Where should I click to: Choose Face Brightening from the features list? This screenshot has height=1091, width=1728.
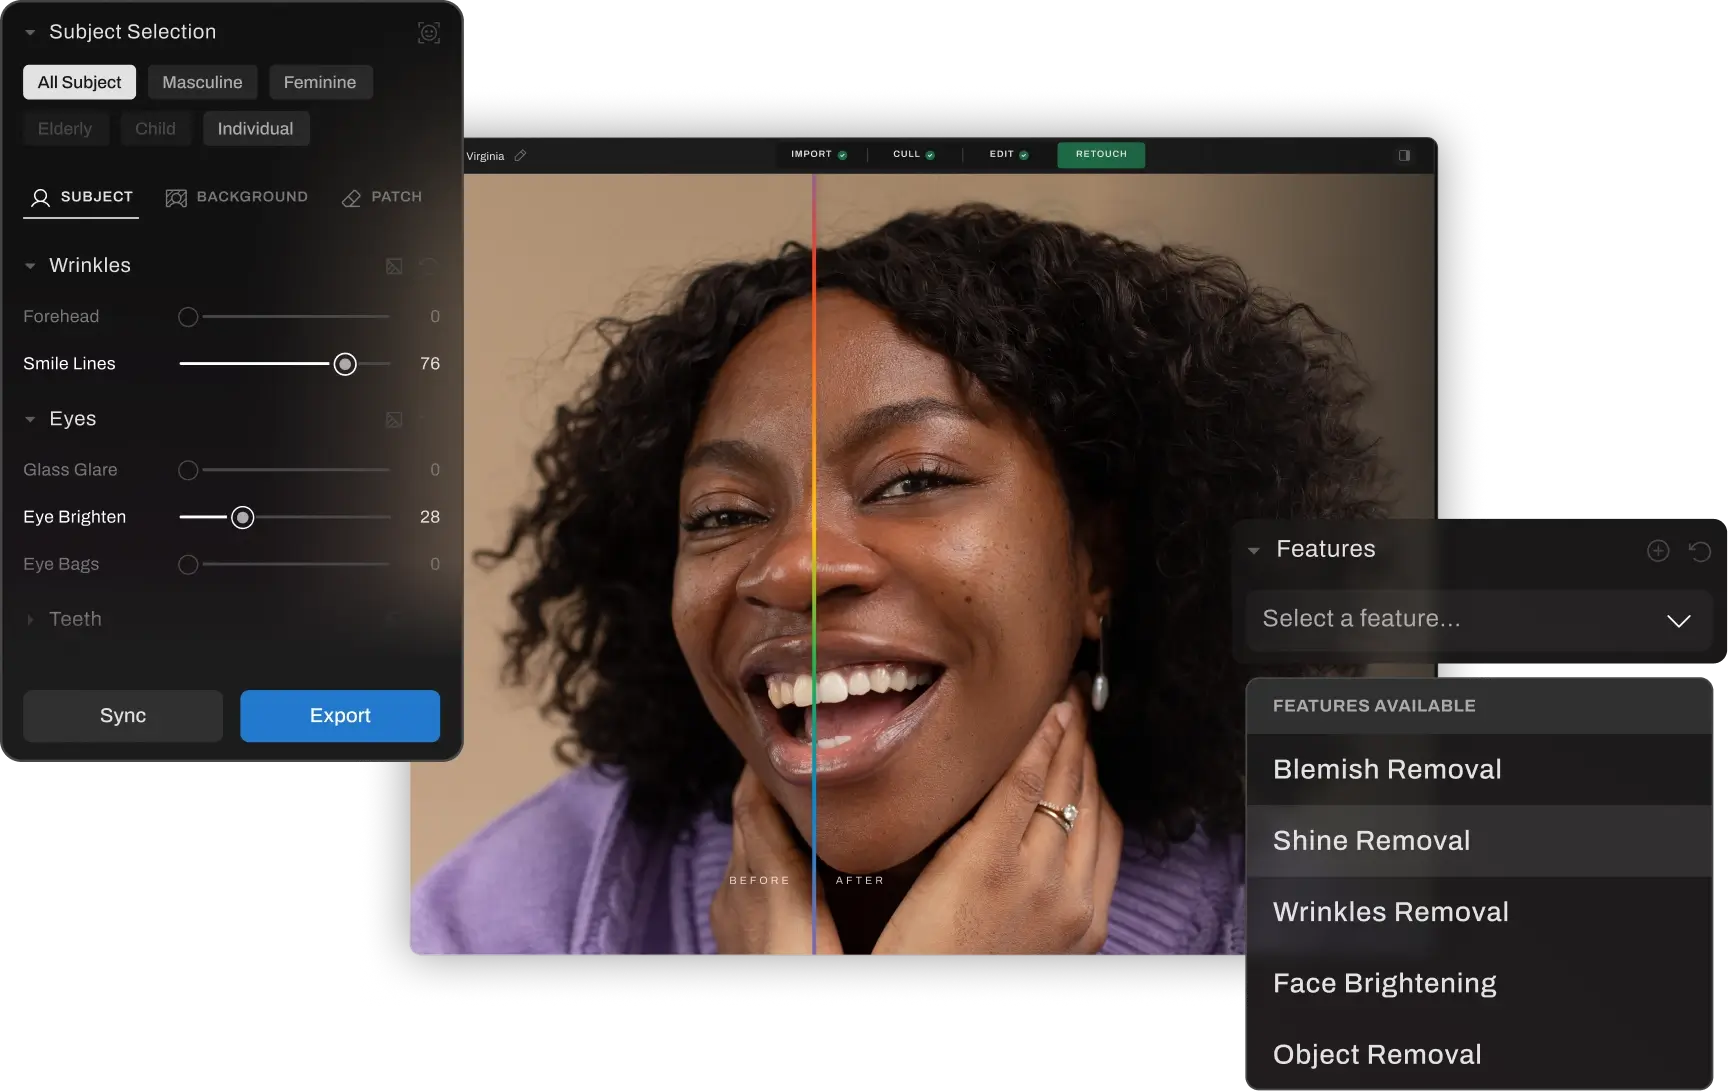pos(1479,984)
